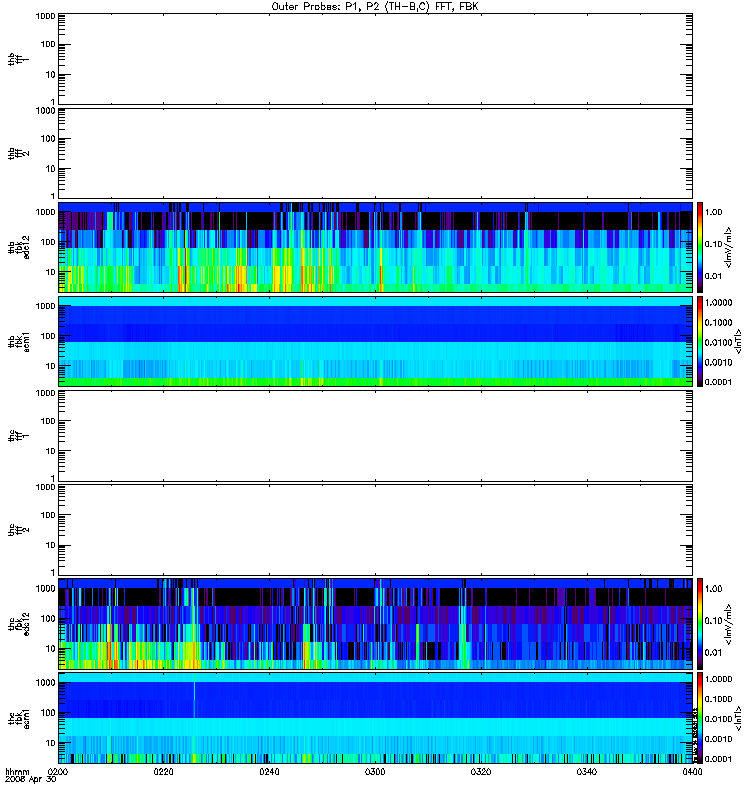This screenshot has height=800, width=750.
Task: Select the empty thb fff 1 plot panel
Action: (x=376, y=59)
